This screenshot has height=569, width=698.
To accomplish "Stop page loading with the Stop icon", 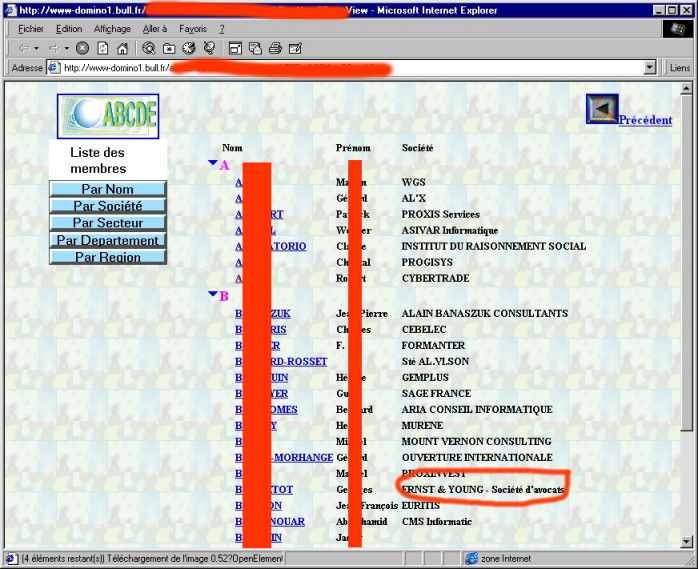I will point(82,48).
